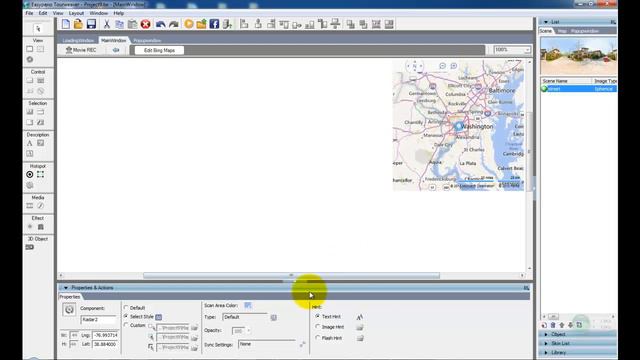Open the zoom 100% dropdown
The height and width of the screenshot is (360, 640).
tap(527, 50)
